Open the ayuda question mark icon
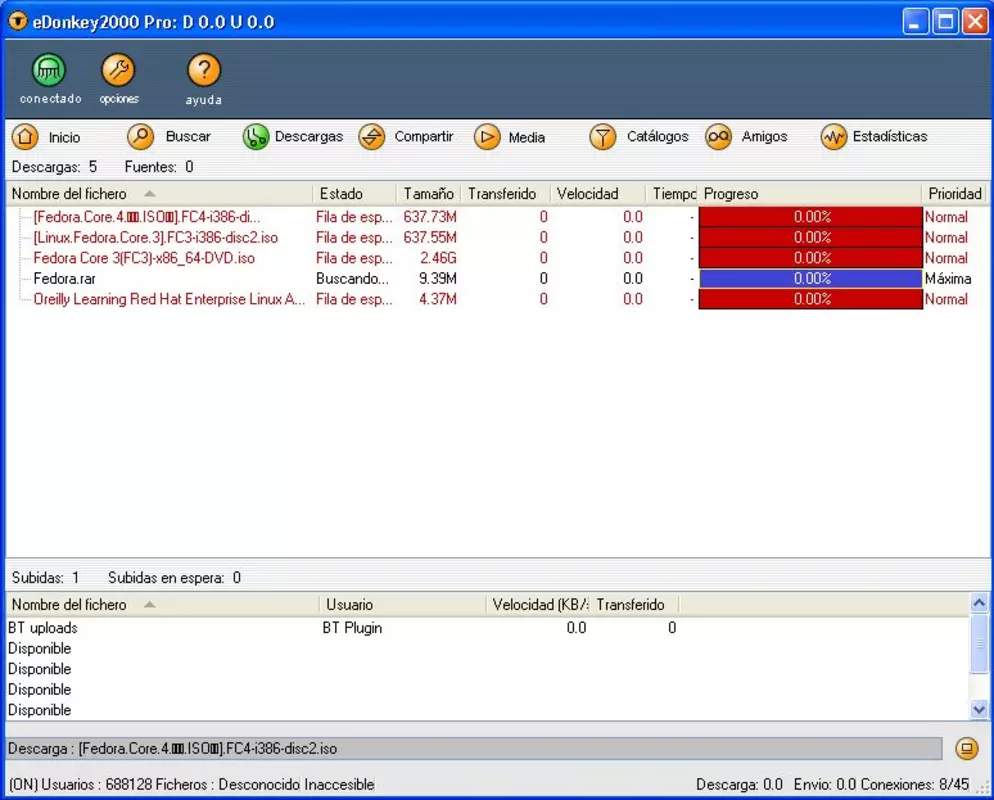Screen dimensions: 994x800 click(203, 70)
